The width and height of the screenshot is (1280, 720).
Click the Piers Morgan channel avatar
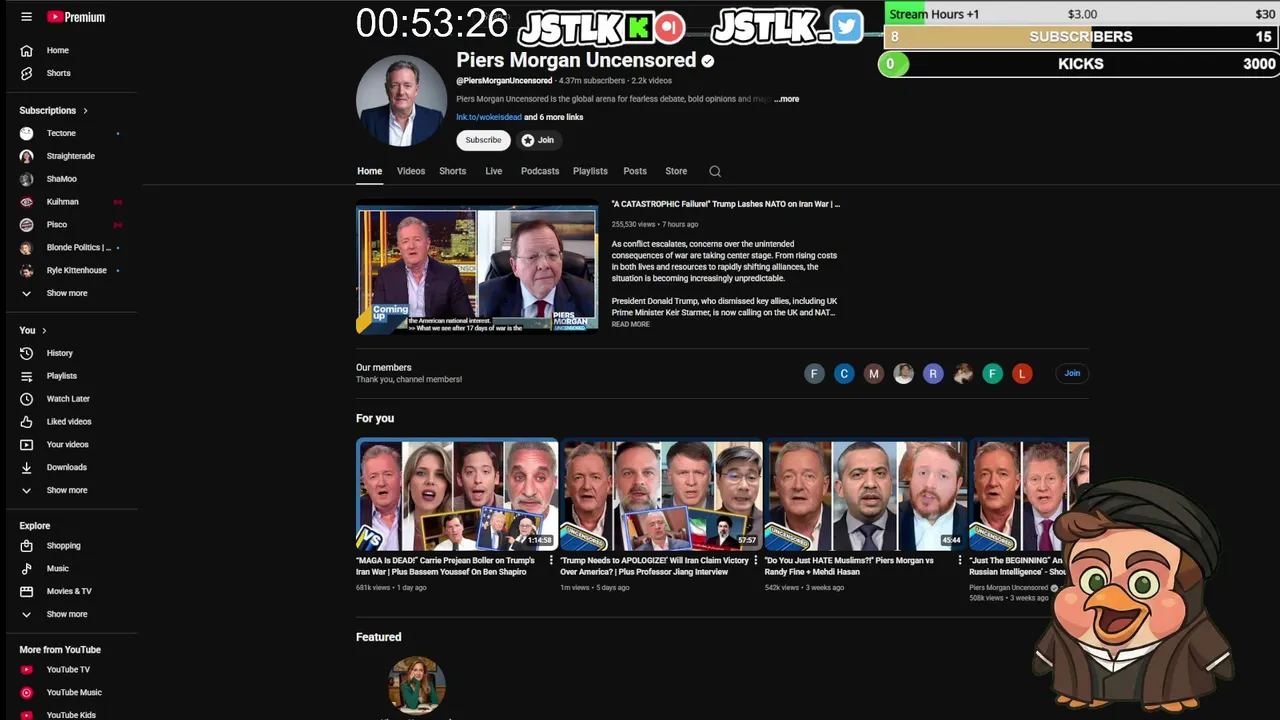coord(401,100)
